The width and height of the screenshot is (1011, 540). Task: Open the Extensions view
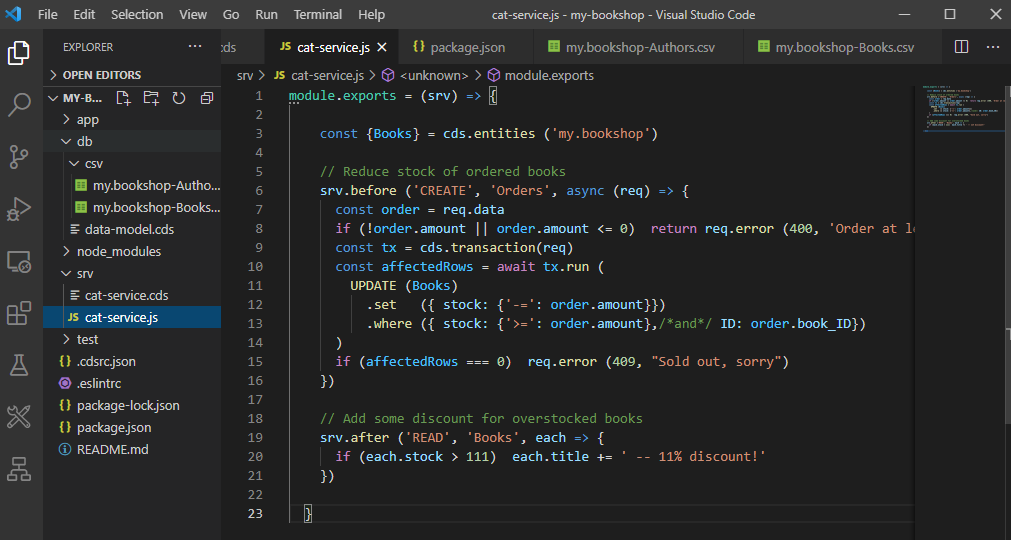click(x=19, y=313)
